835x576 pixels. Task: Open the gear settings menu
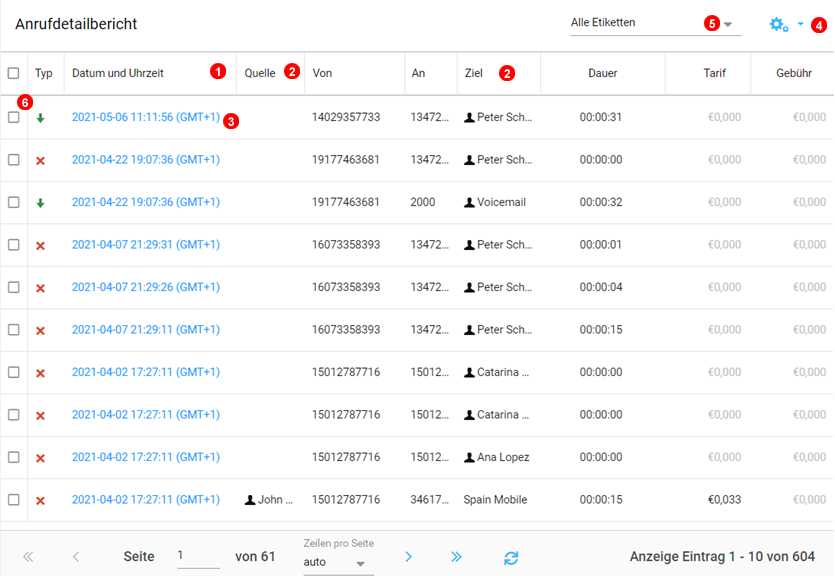point(779,24)
